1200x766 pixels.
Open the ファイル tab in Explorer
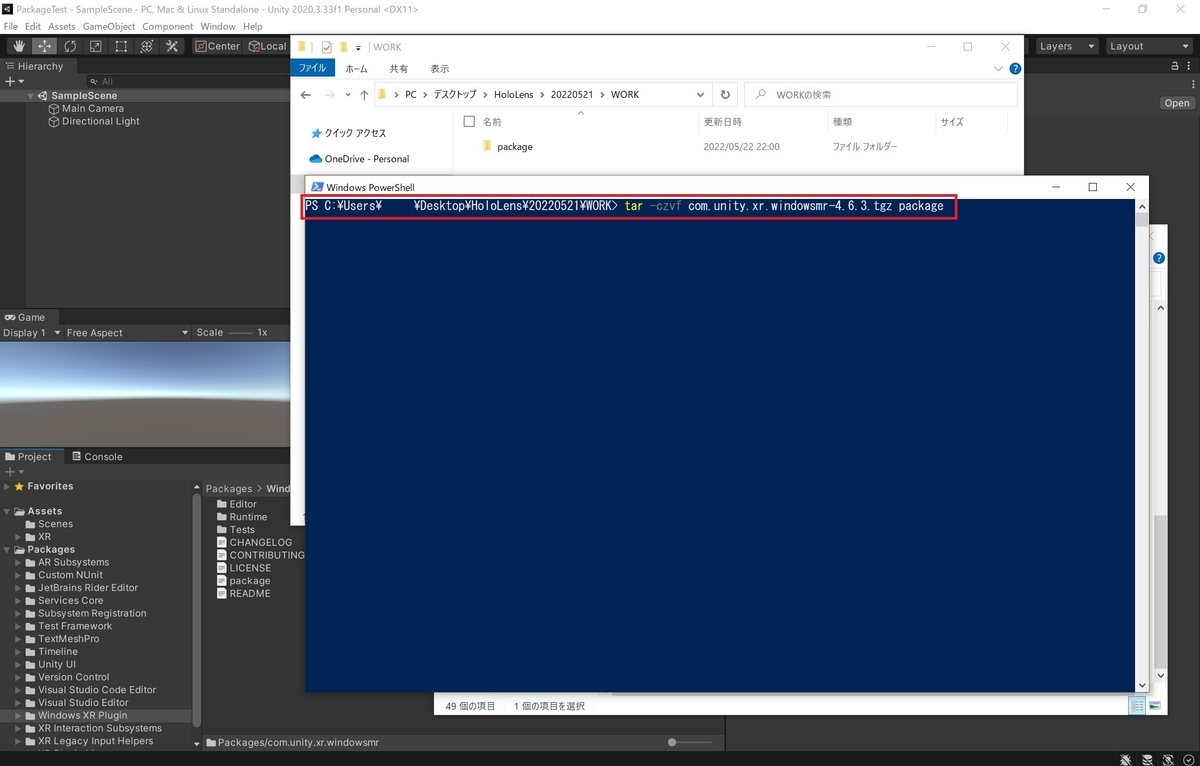pos(313,68)
